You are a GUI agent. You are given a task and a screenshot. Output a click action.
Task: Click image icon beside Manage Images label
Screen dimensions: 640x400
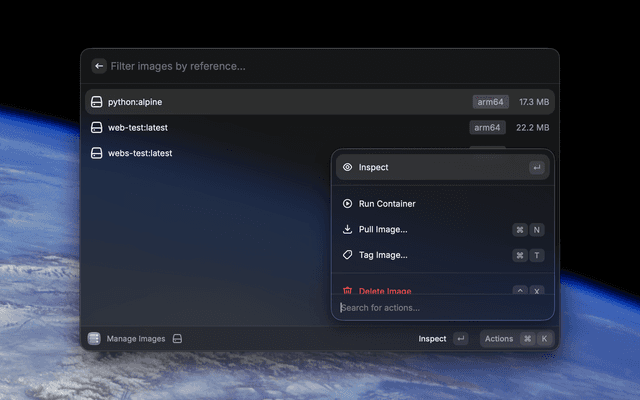(177, 339)
